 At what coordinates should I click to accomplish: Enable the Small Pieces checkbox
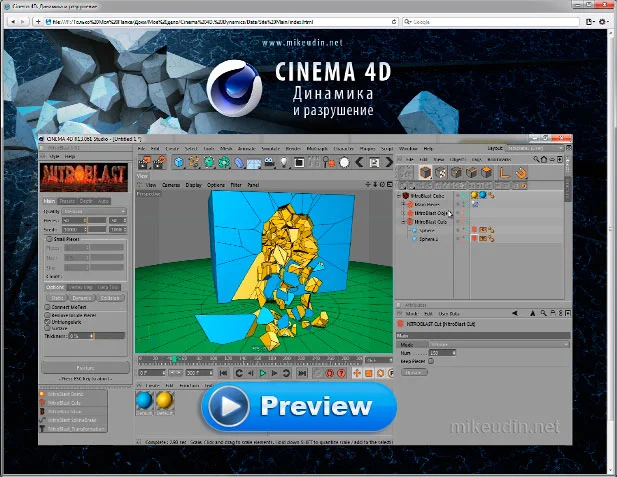point(50,239)
